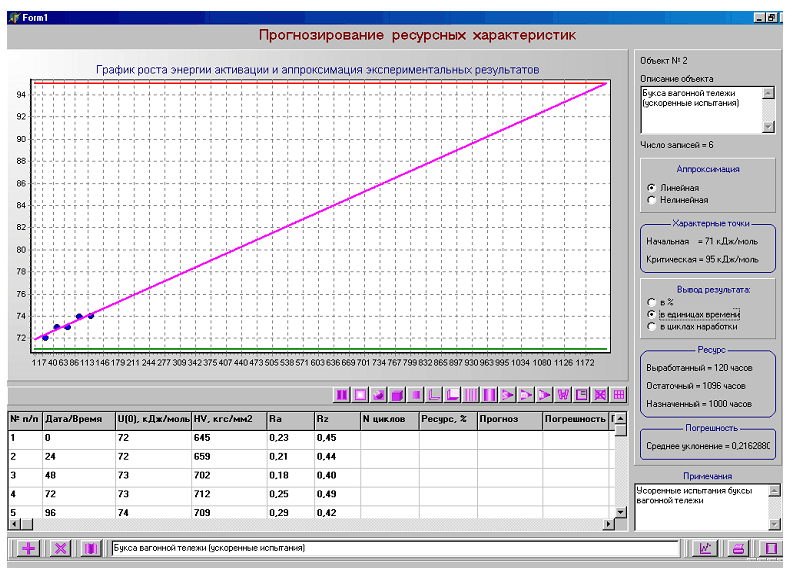Click the 'Погрешность' column header
Viewport: 799px width, 582px height.
click(575, 419)
